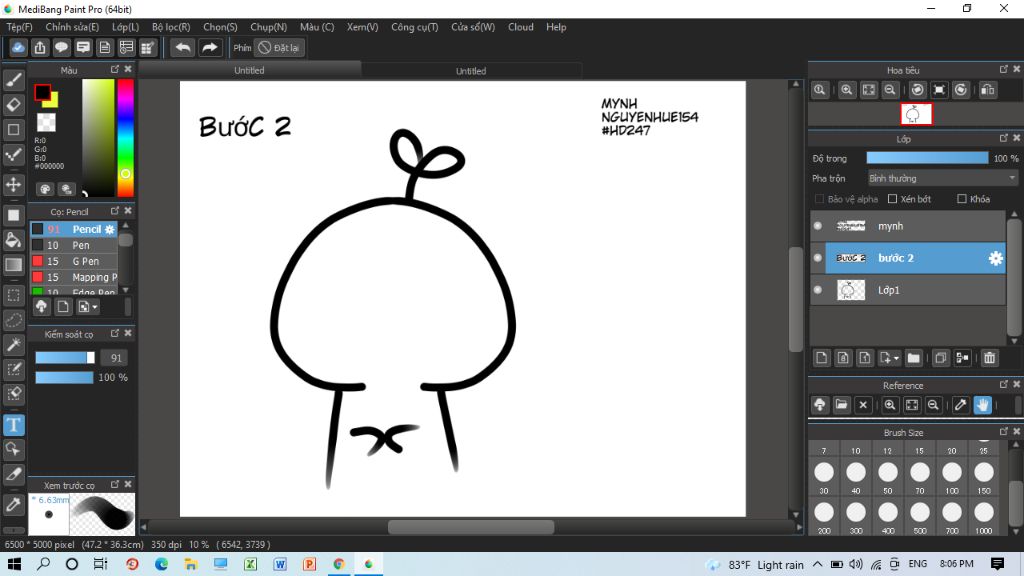The height and width of the screenshot is (576, 1024).
Task: Select the Brush tool in left toolbar
Action: [x=14, y=80]
